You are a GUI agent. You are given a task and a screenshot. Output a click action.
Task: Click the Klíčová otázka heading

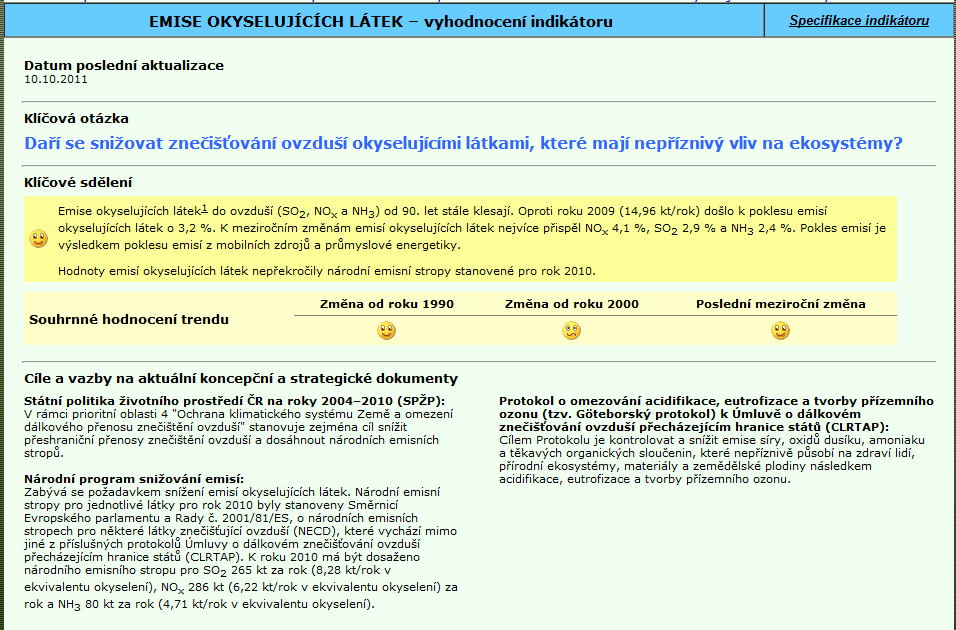(76, 118)
